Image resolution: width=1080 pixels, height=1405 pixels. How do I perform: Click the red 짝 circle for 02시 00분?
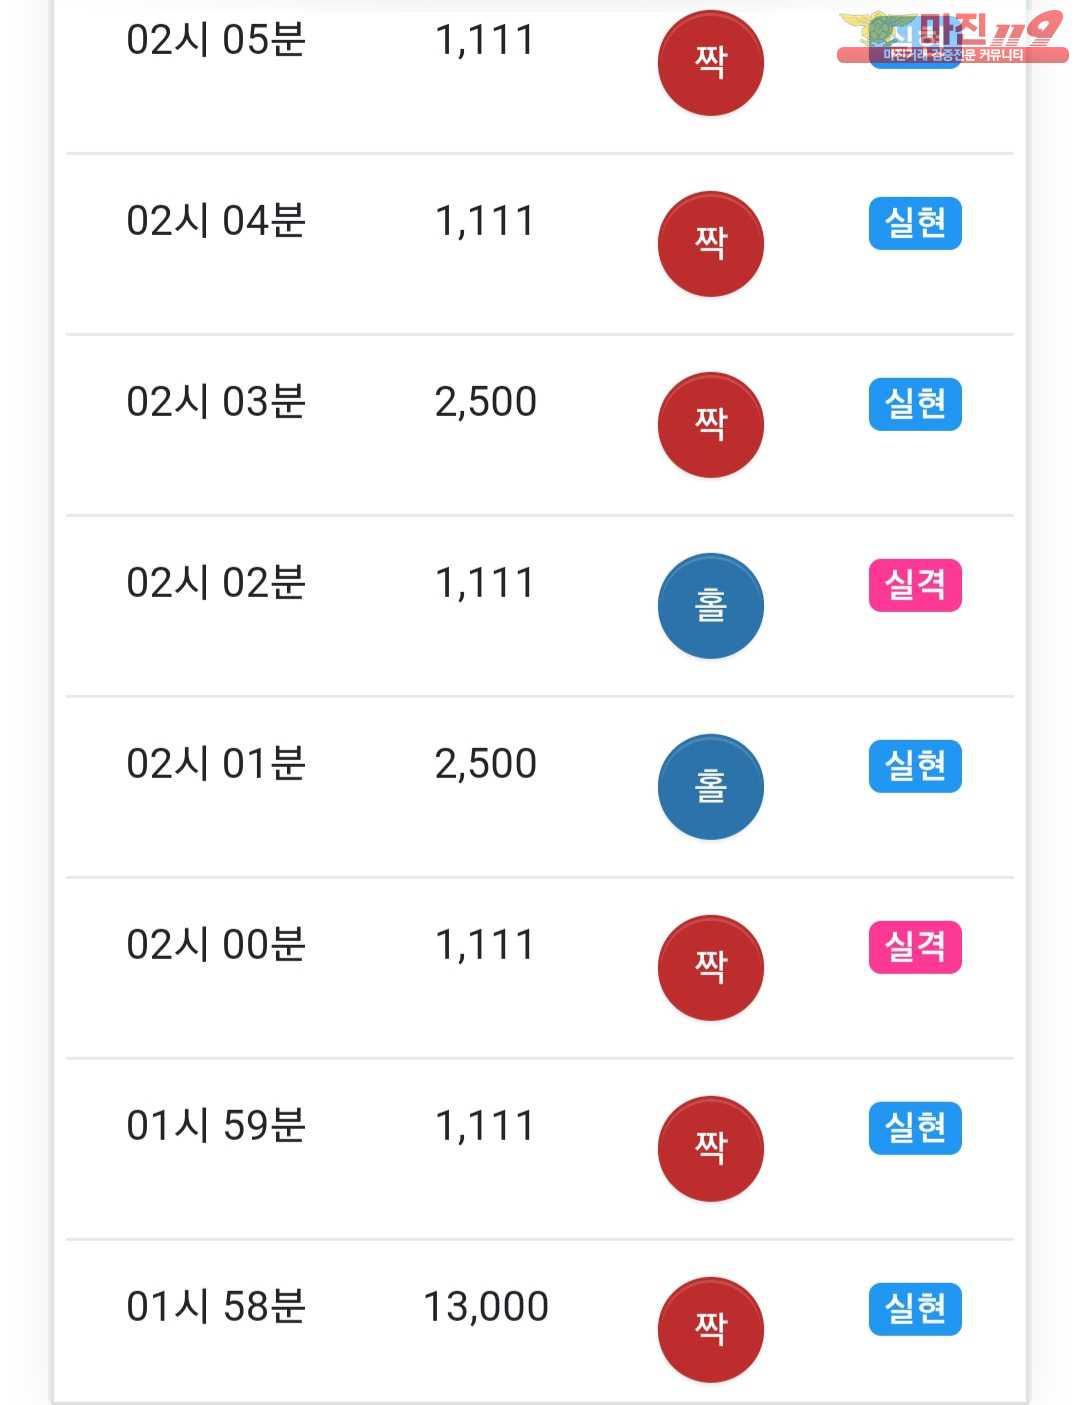tap(710, 968)
